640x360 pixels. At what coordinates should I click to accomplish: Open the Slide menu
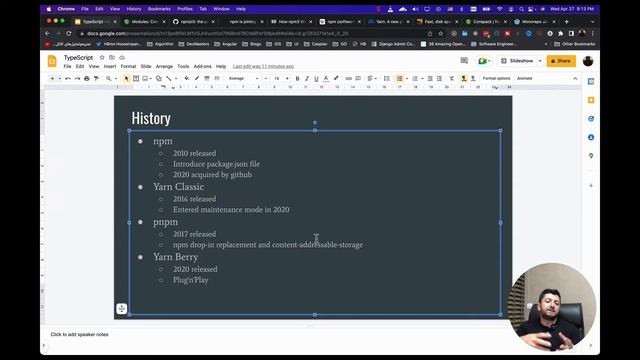tap(146, 66)
